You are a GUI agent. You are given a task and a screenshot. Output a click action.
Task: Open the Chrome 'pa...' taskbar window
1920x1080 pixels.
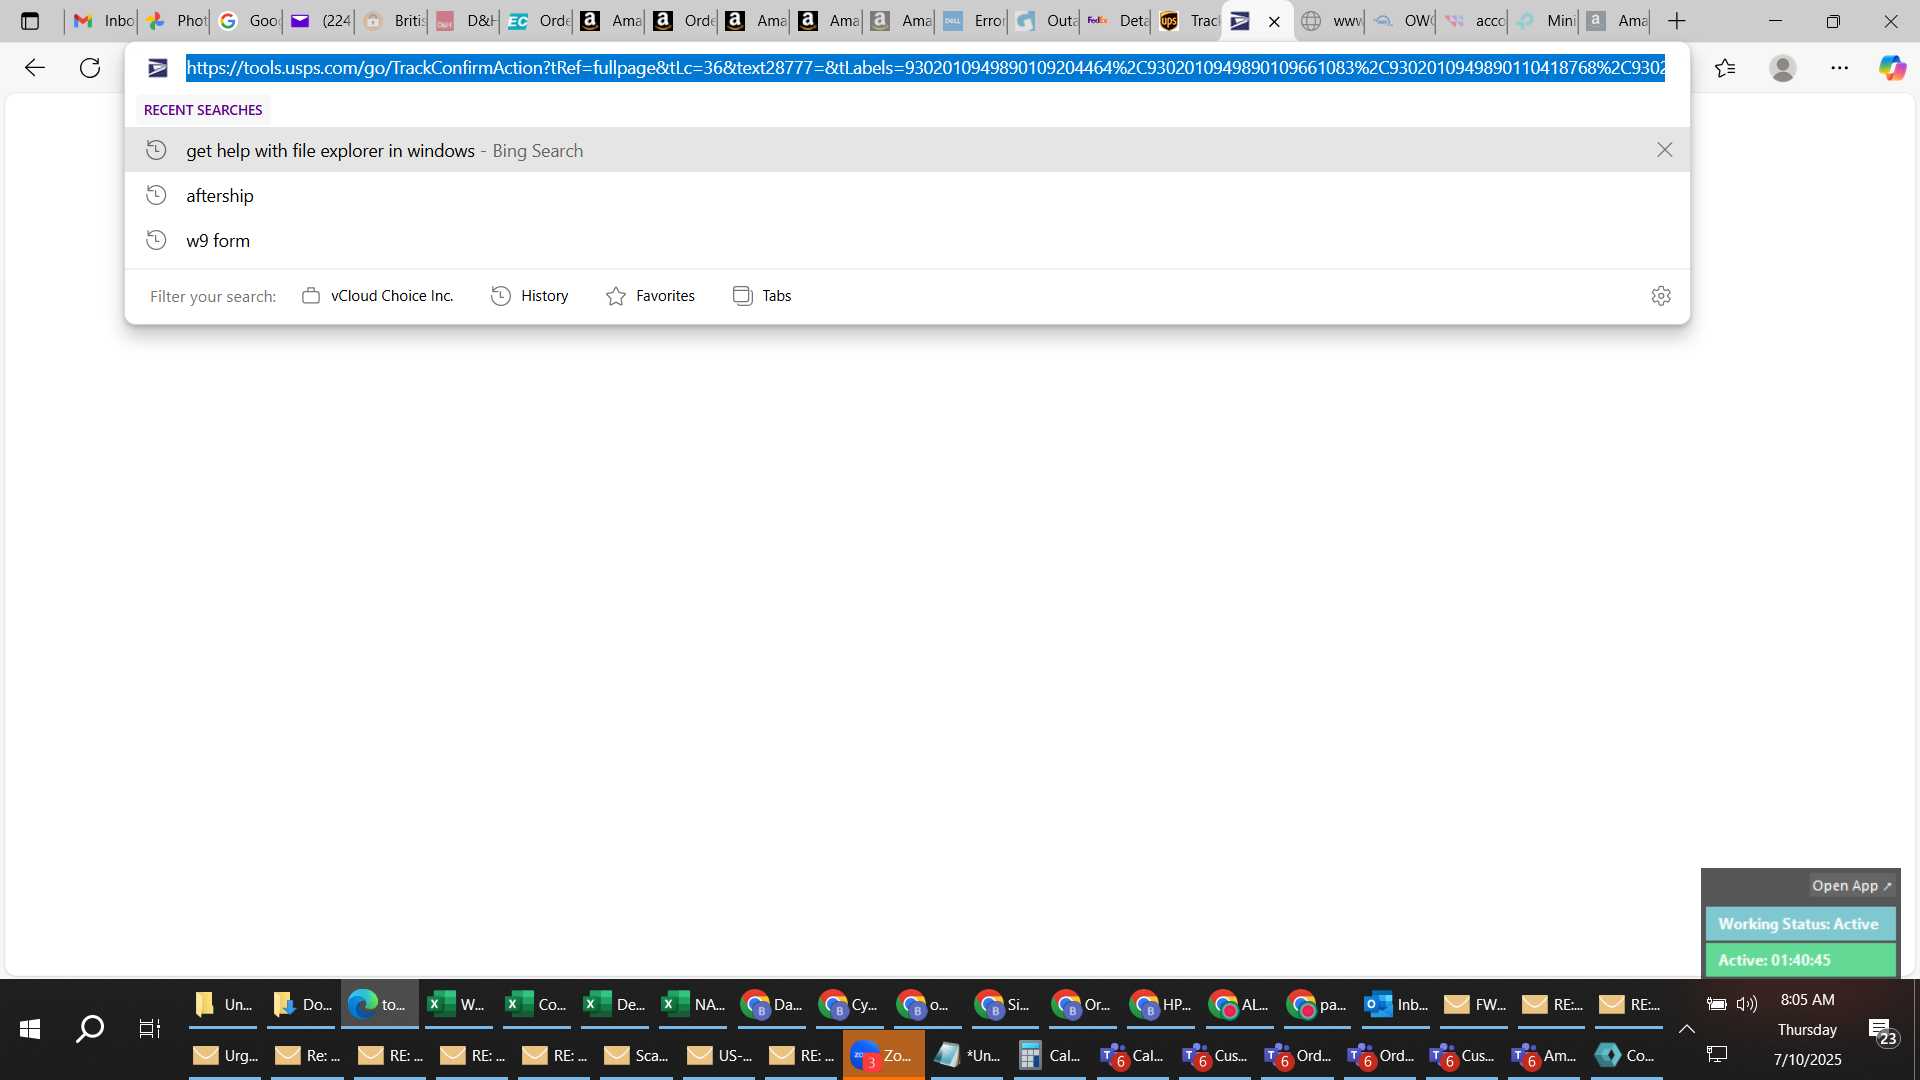point(1318,1005)
